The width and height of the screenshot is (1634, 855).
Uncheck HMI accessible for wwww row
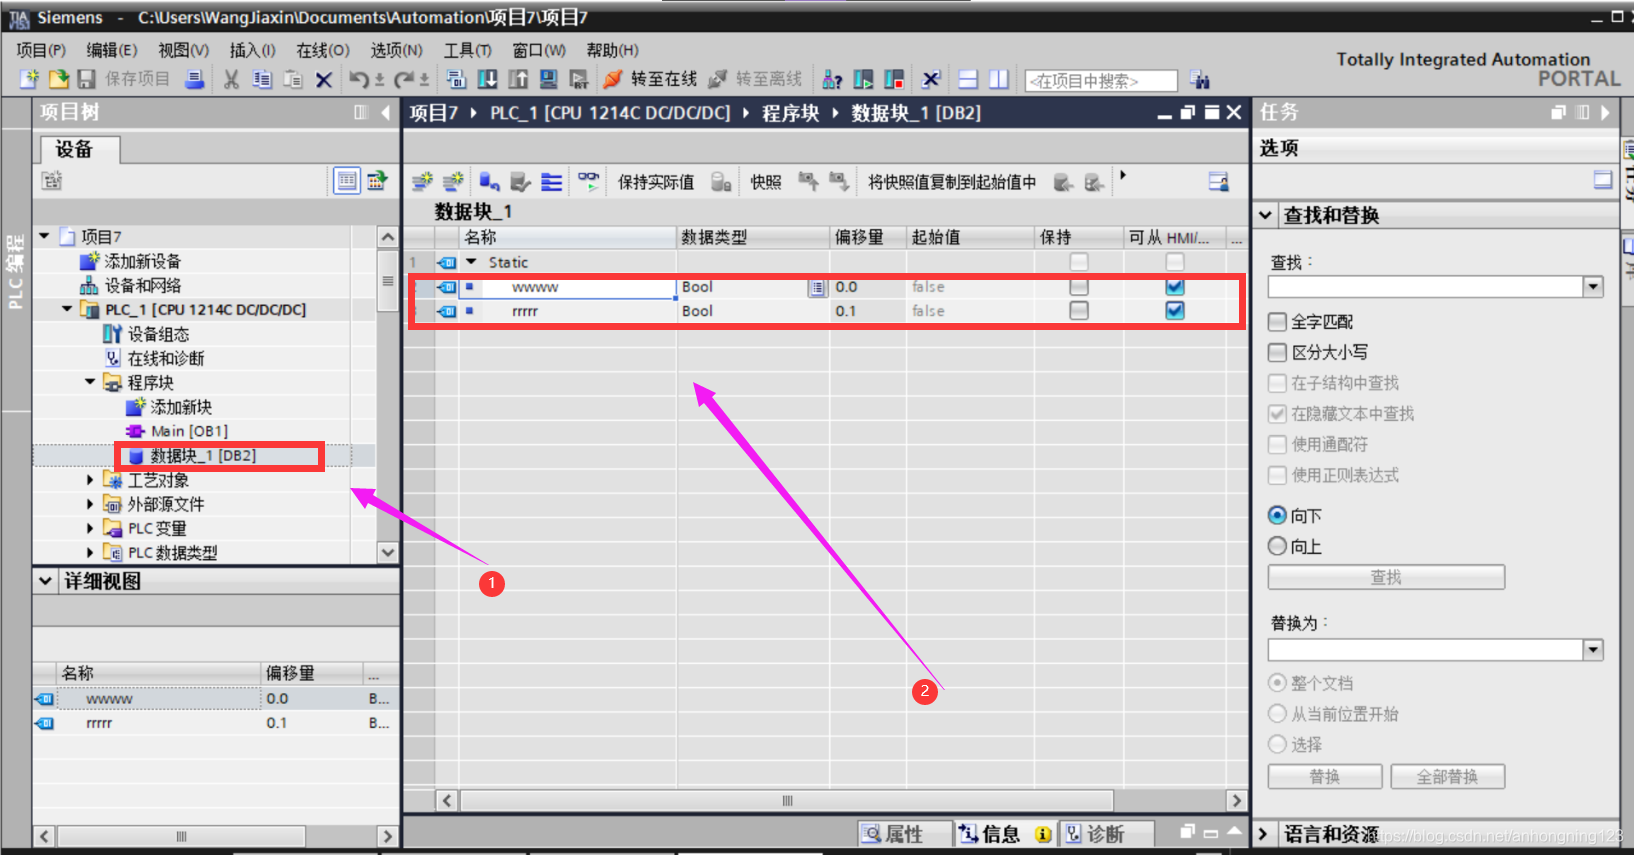click(1175, 287)
